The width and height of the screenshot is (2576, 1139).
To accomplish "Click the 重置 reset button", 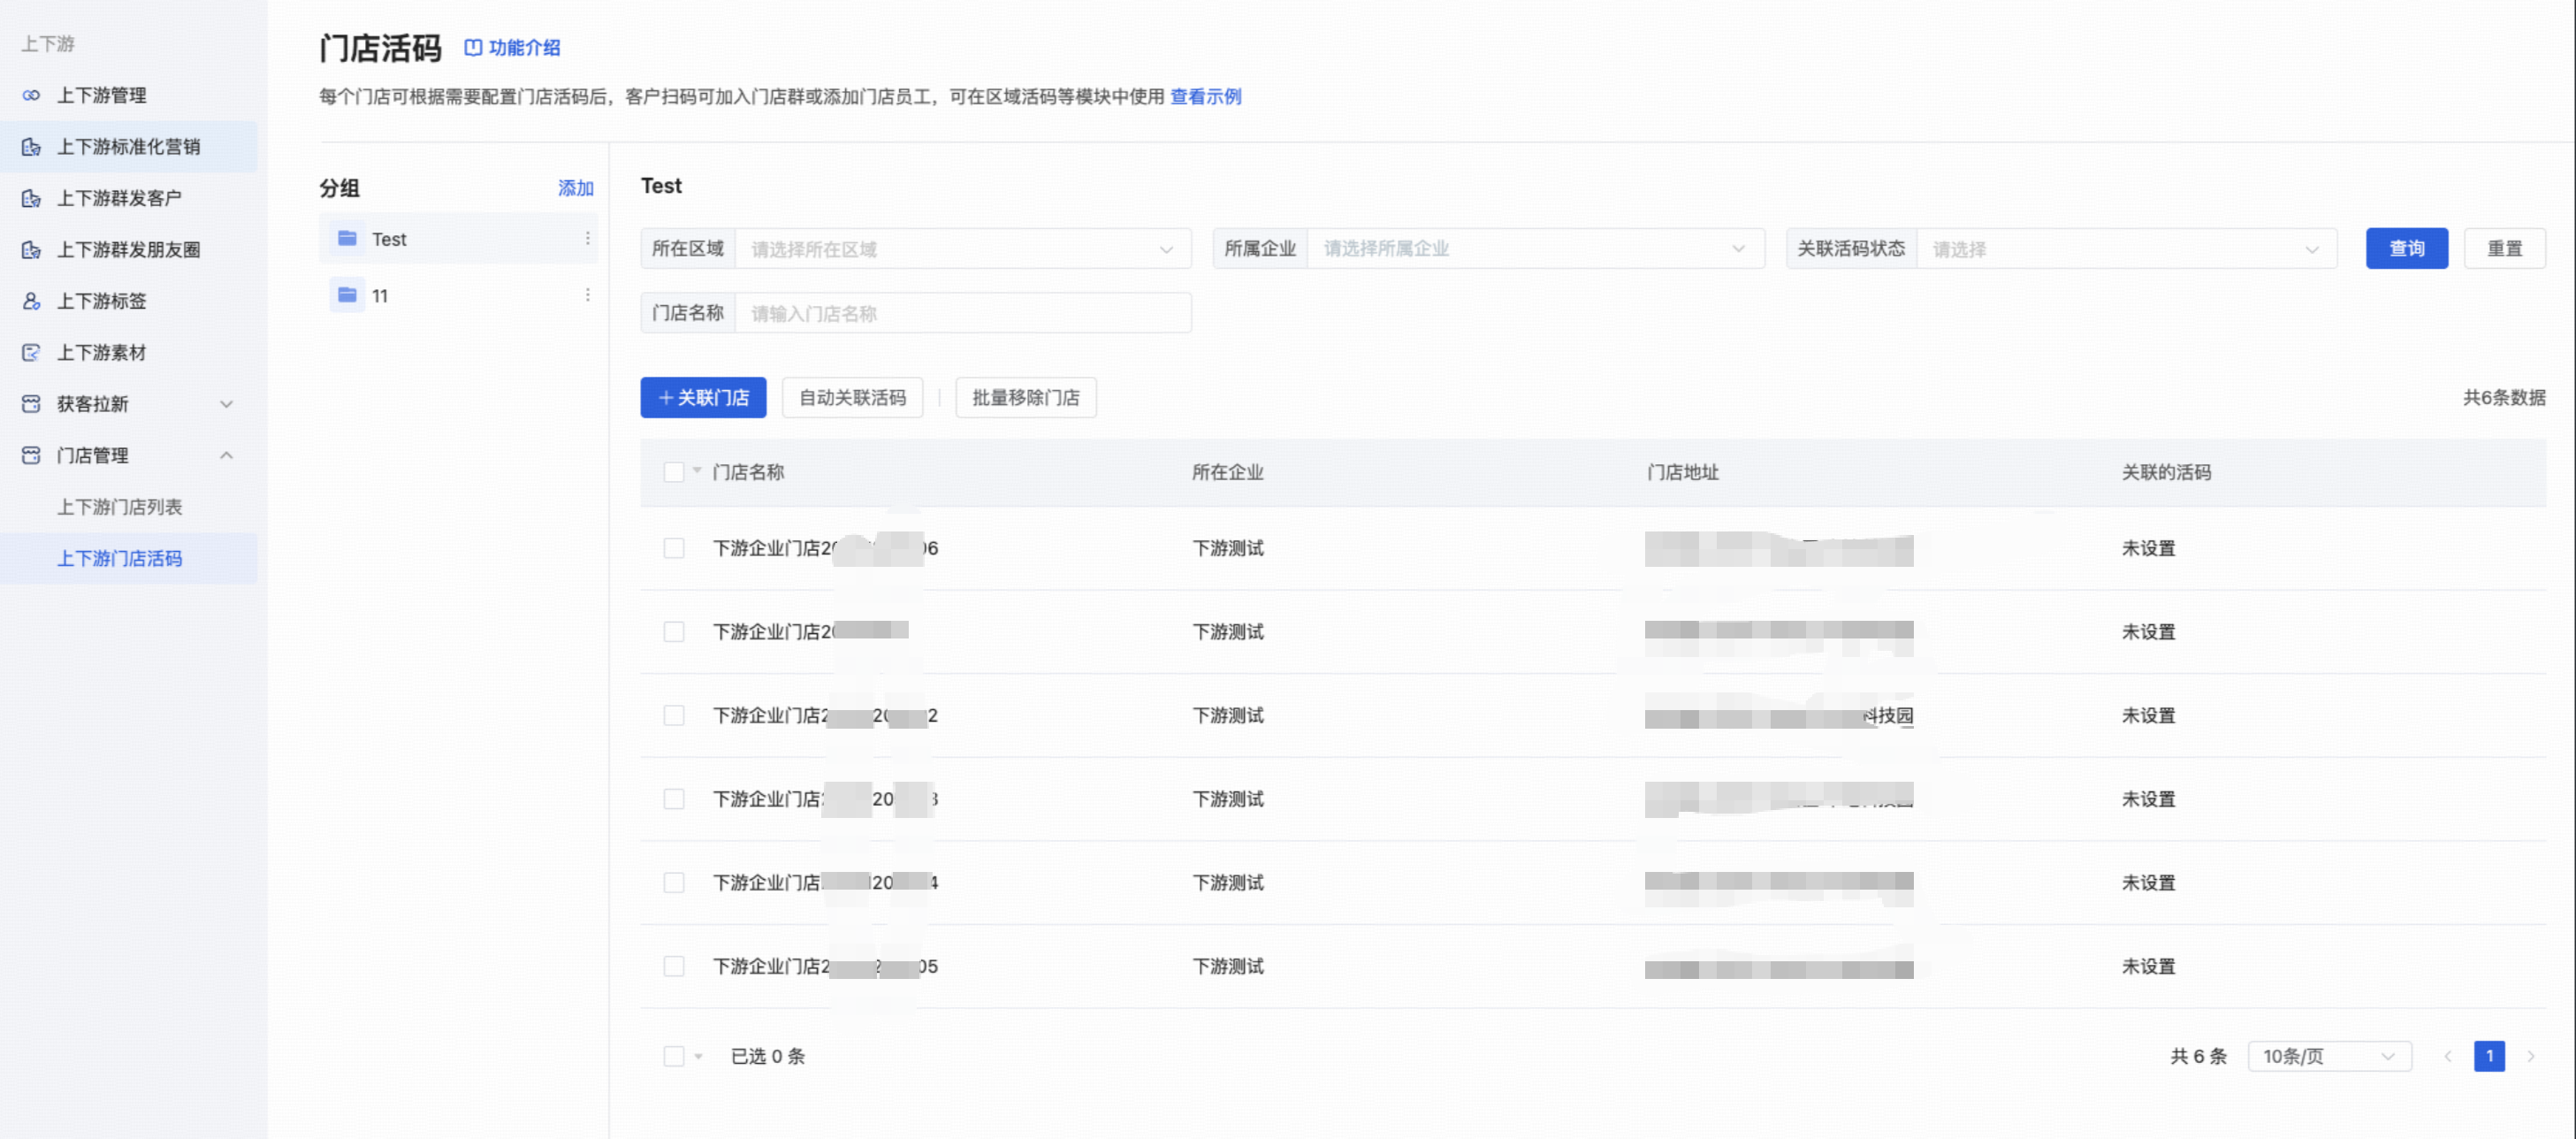I will 2504,249.
